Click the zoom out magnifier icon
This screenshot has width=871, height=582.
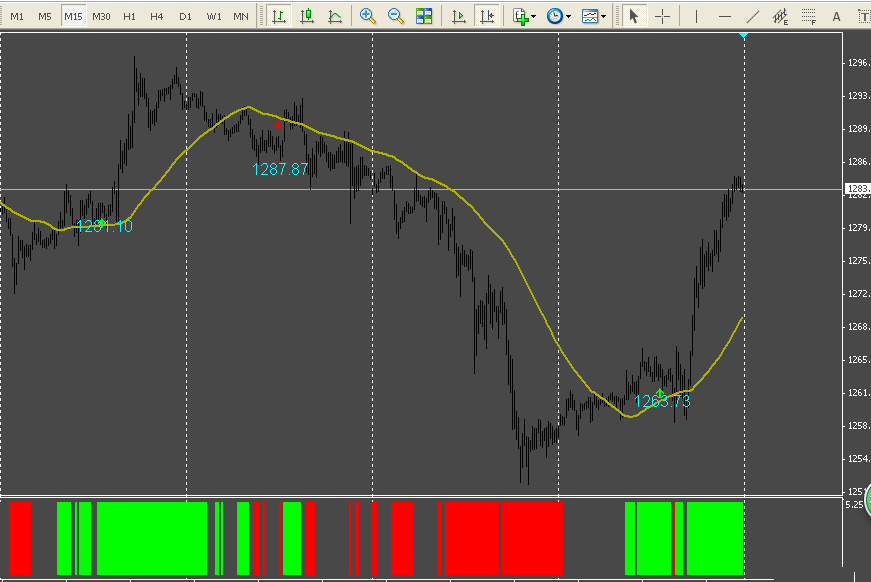396,16
